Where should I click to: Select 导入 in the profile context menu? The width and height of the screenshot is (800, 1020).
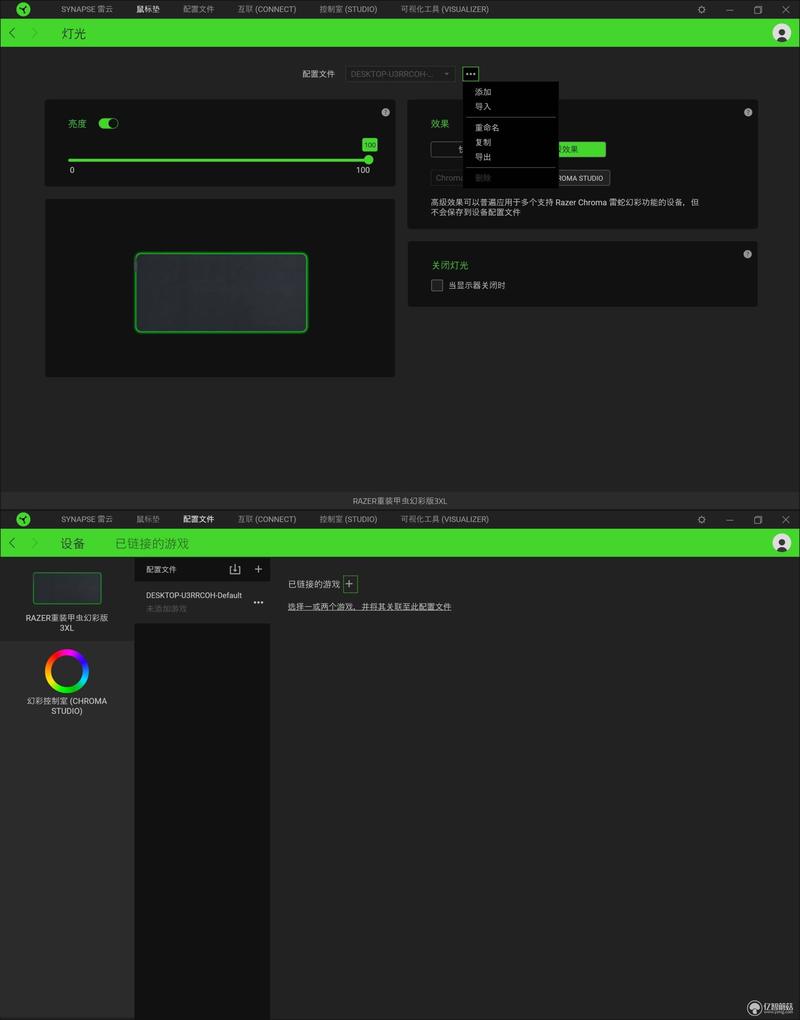coord(483,107)
